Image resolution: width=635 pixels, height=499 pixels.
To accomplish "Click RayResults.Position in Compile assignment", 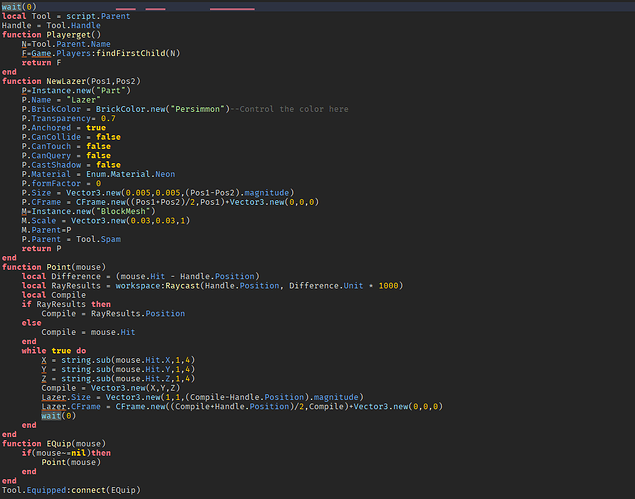I will (138, 314).
